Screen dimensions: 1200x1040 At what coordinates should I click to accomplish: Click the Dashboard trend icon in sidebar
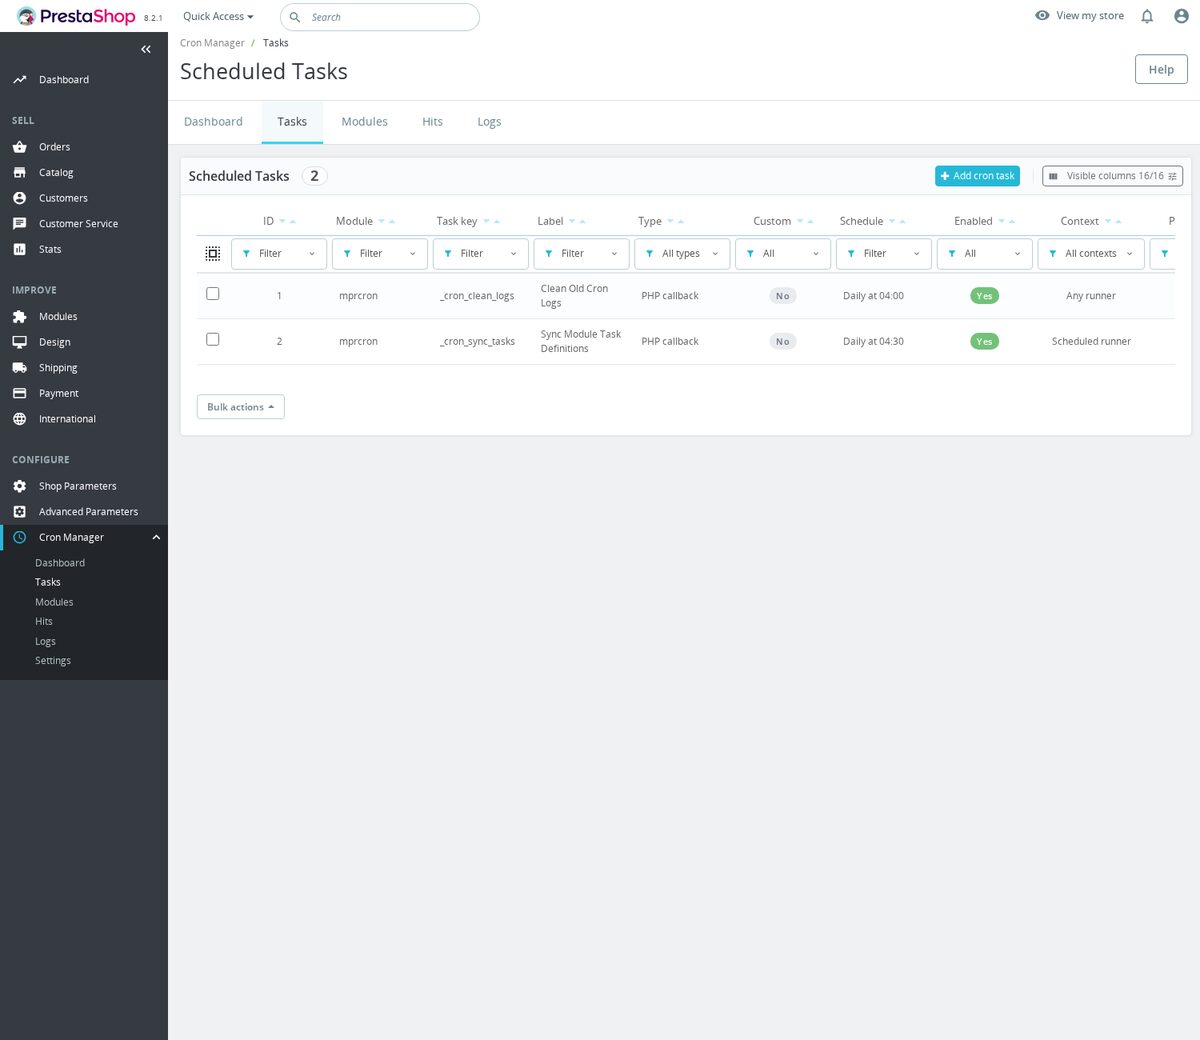coord(19,80)
